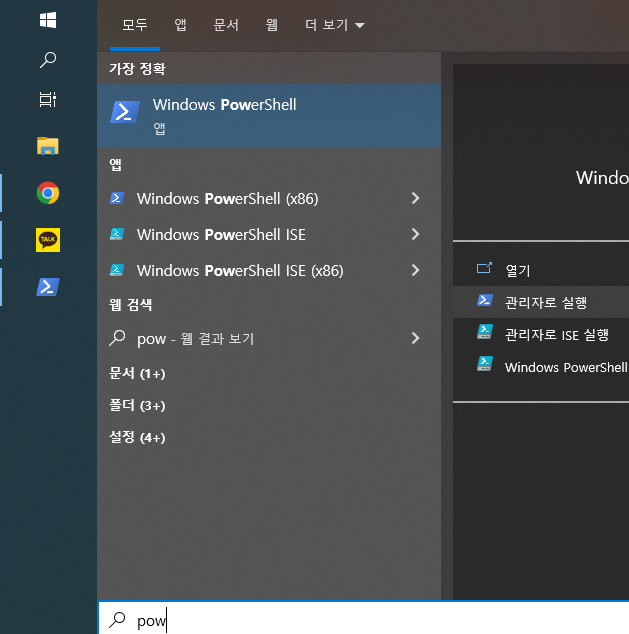Select the 문서 filter tab
The image size is (629, 634).
[x=226, y=25]
